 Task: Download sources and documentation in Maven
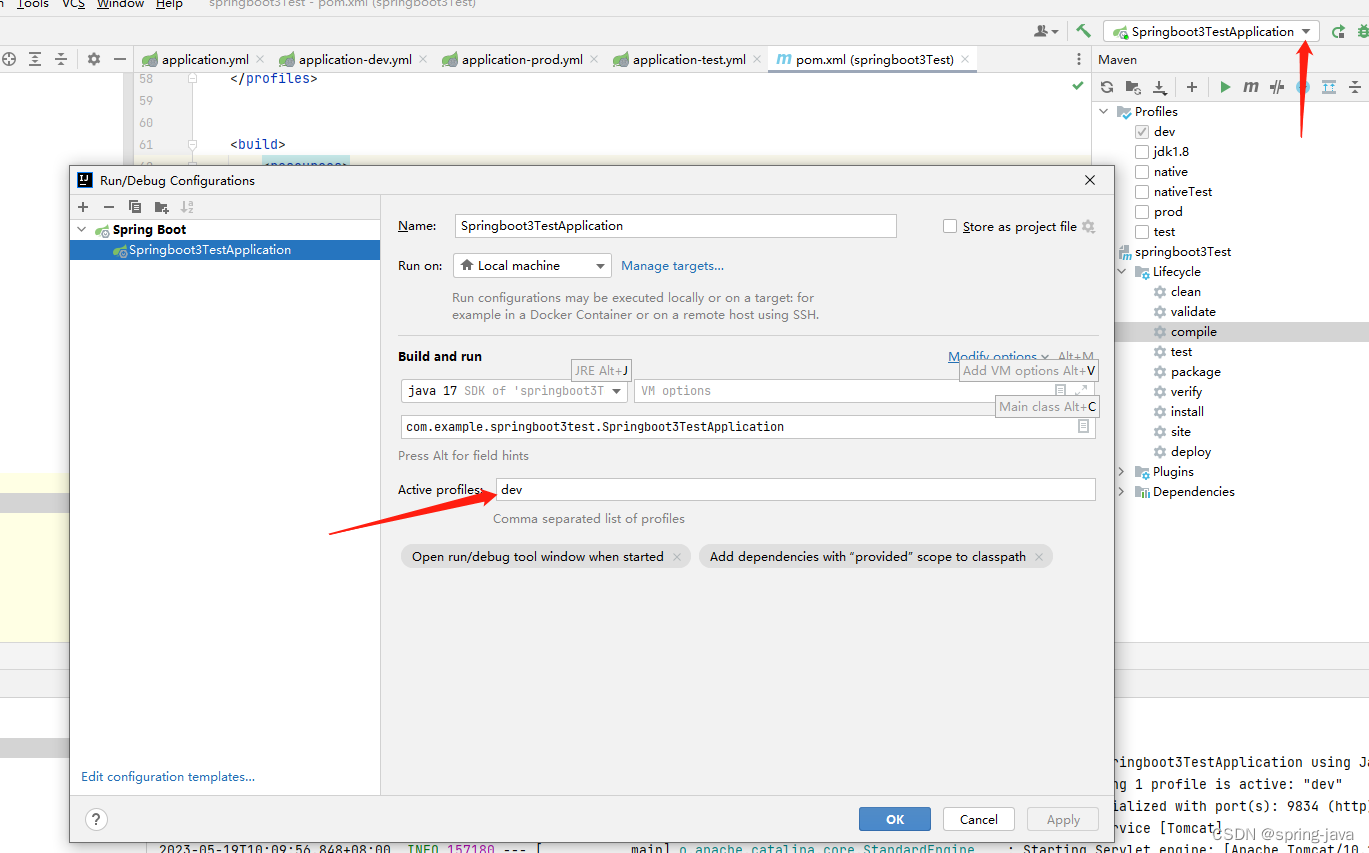(1159, 87)
